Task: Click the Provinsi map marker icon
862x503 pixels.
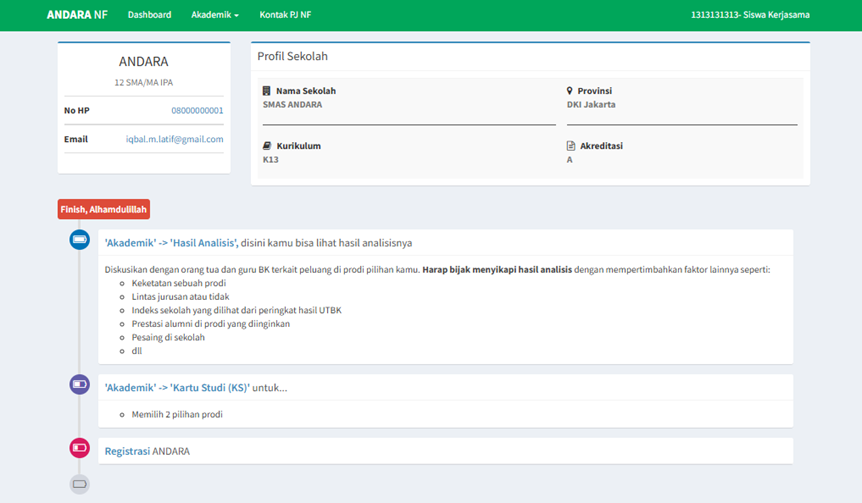Action: click(x=570, y=91)
